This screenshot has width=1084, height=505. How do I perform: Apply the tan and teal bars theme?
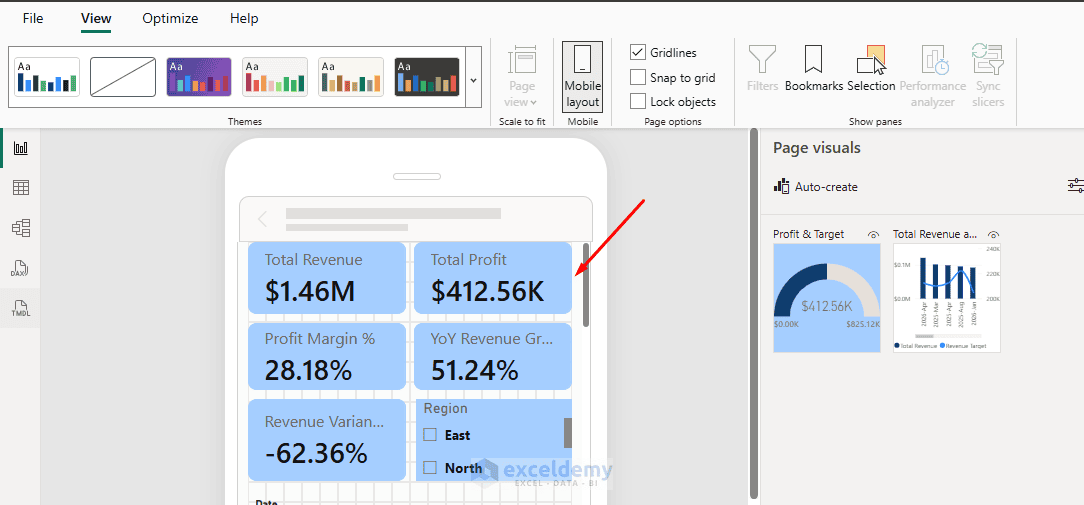pos(351,77)
